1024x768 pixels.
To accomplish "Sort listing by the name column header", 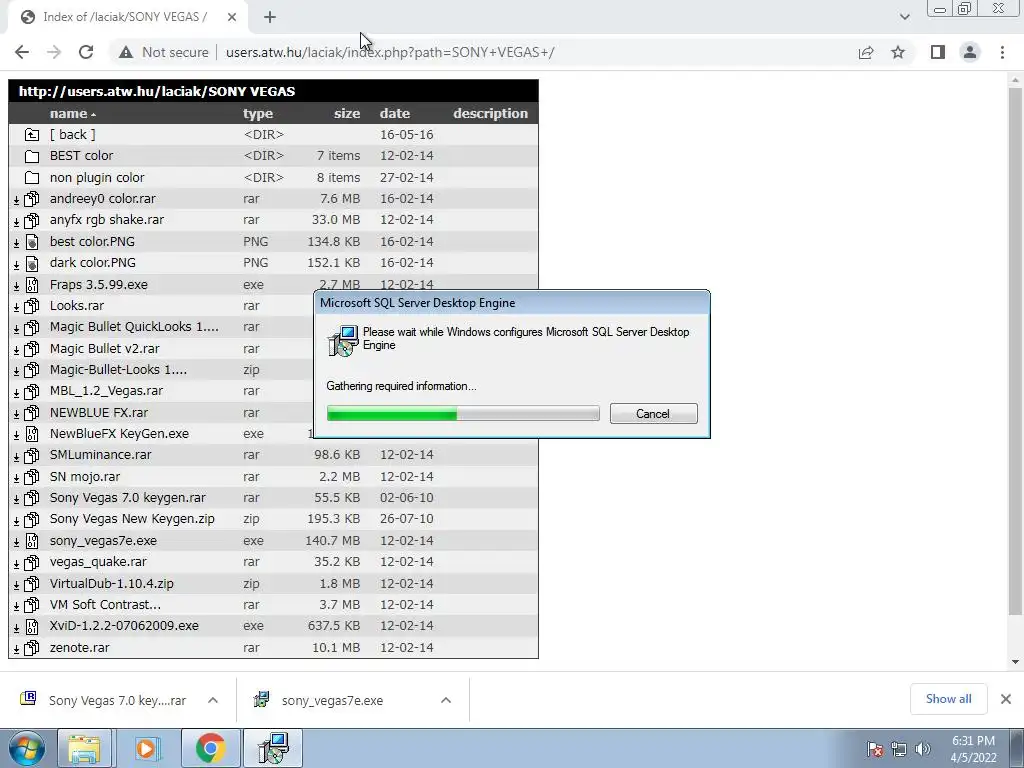I will tap(69, 114).
